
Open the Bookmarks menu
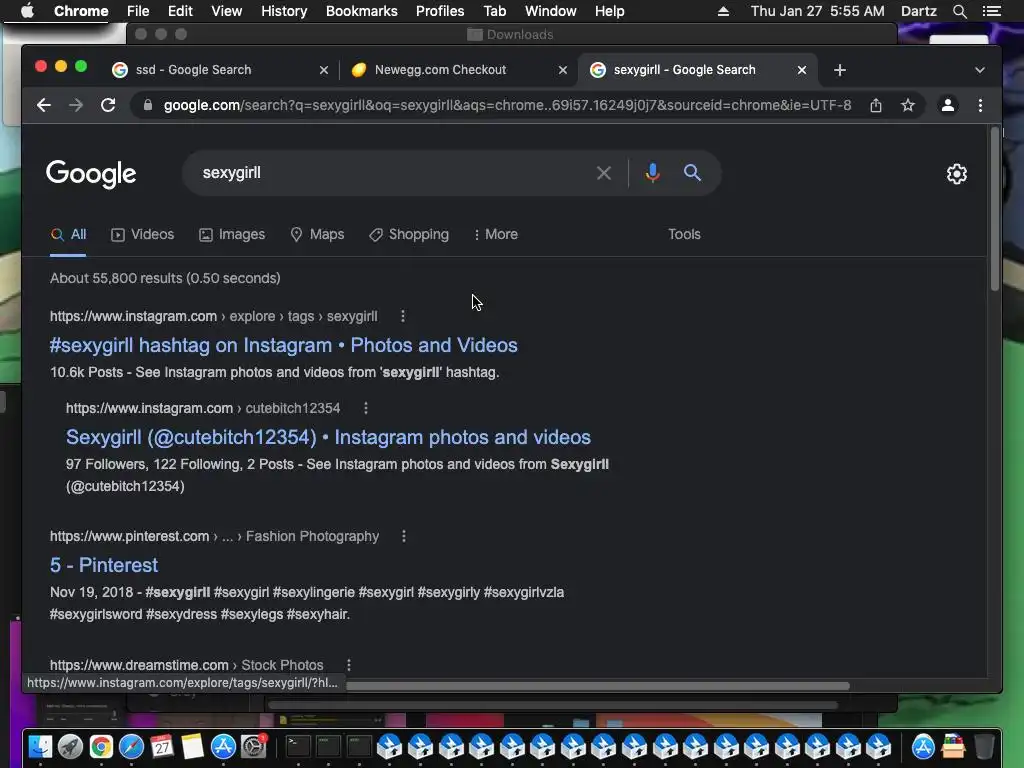coord(362,11)
